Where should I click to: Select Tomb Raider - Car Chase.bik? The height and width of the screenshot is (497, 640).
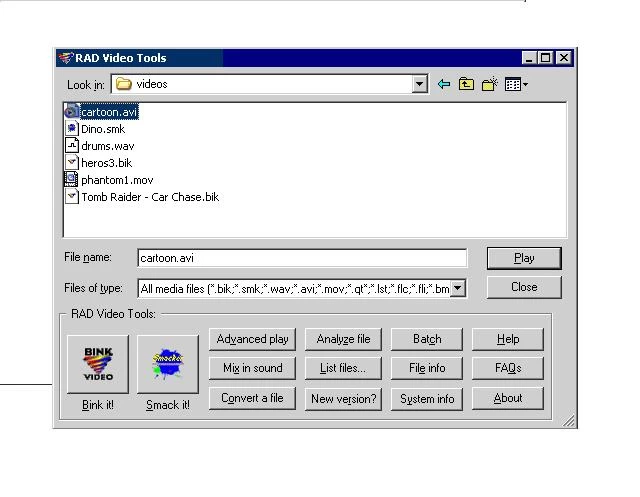[x=150, y=197]
